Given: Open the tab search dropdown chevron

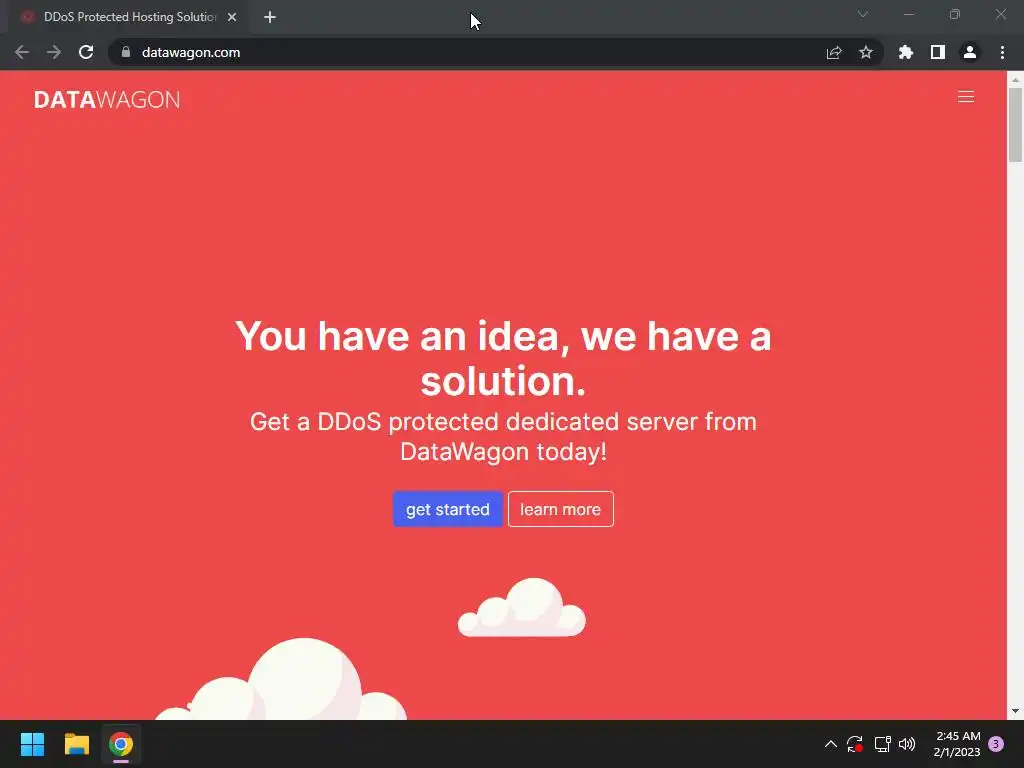Looking at the screenshot, I should pos(862,14).
